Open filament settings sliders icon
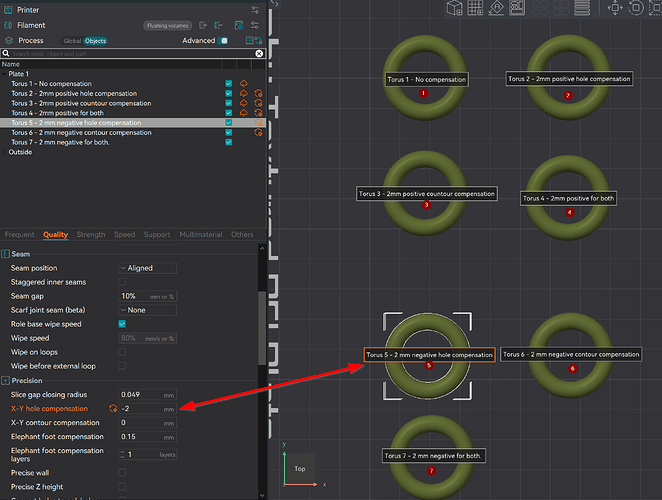 255,25
